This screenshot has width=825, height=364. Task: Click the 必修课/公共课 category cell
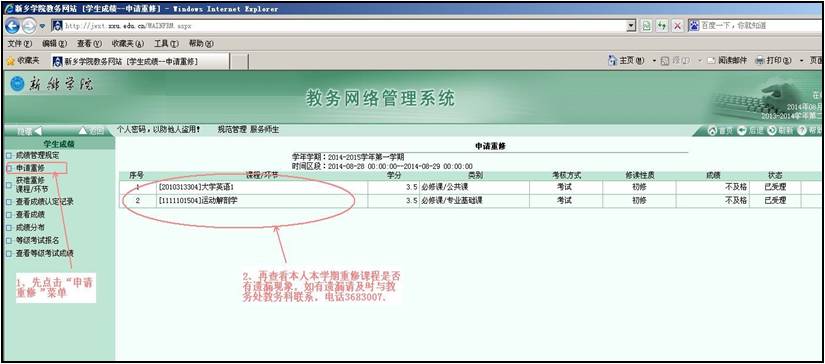(x=474, y=187)
